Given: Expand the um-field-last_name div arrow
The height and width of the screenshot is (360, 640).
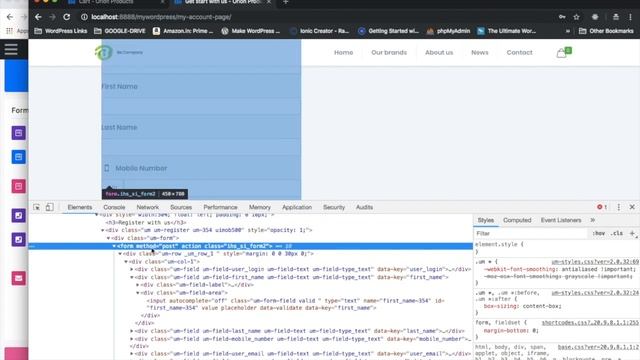Looking at the screenshot, I should pos(132,331).
